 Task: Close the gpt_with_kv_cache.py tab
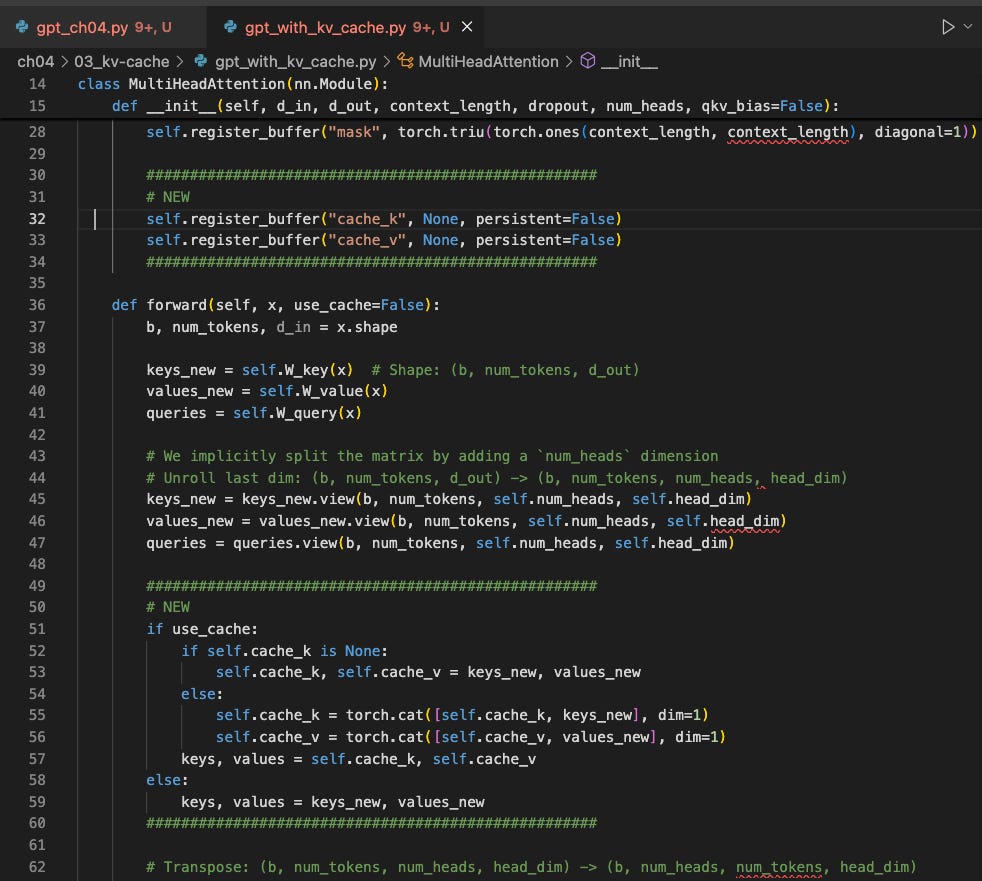(467, 27)
